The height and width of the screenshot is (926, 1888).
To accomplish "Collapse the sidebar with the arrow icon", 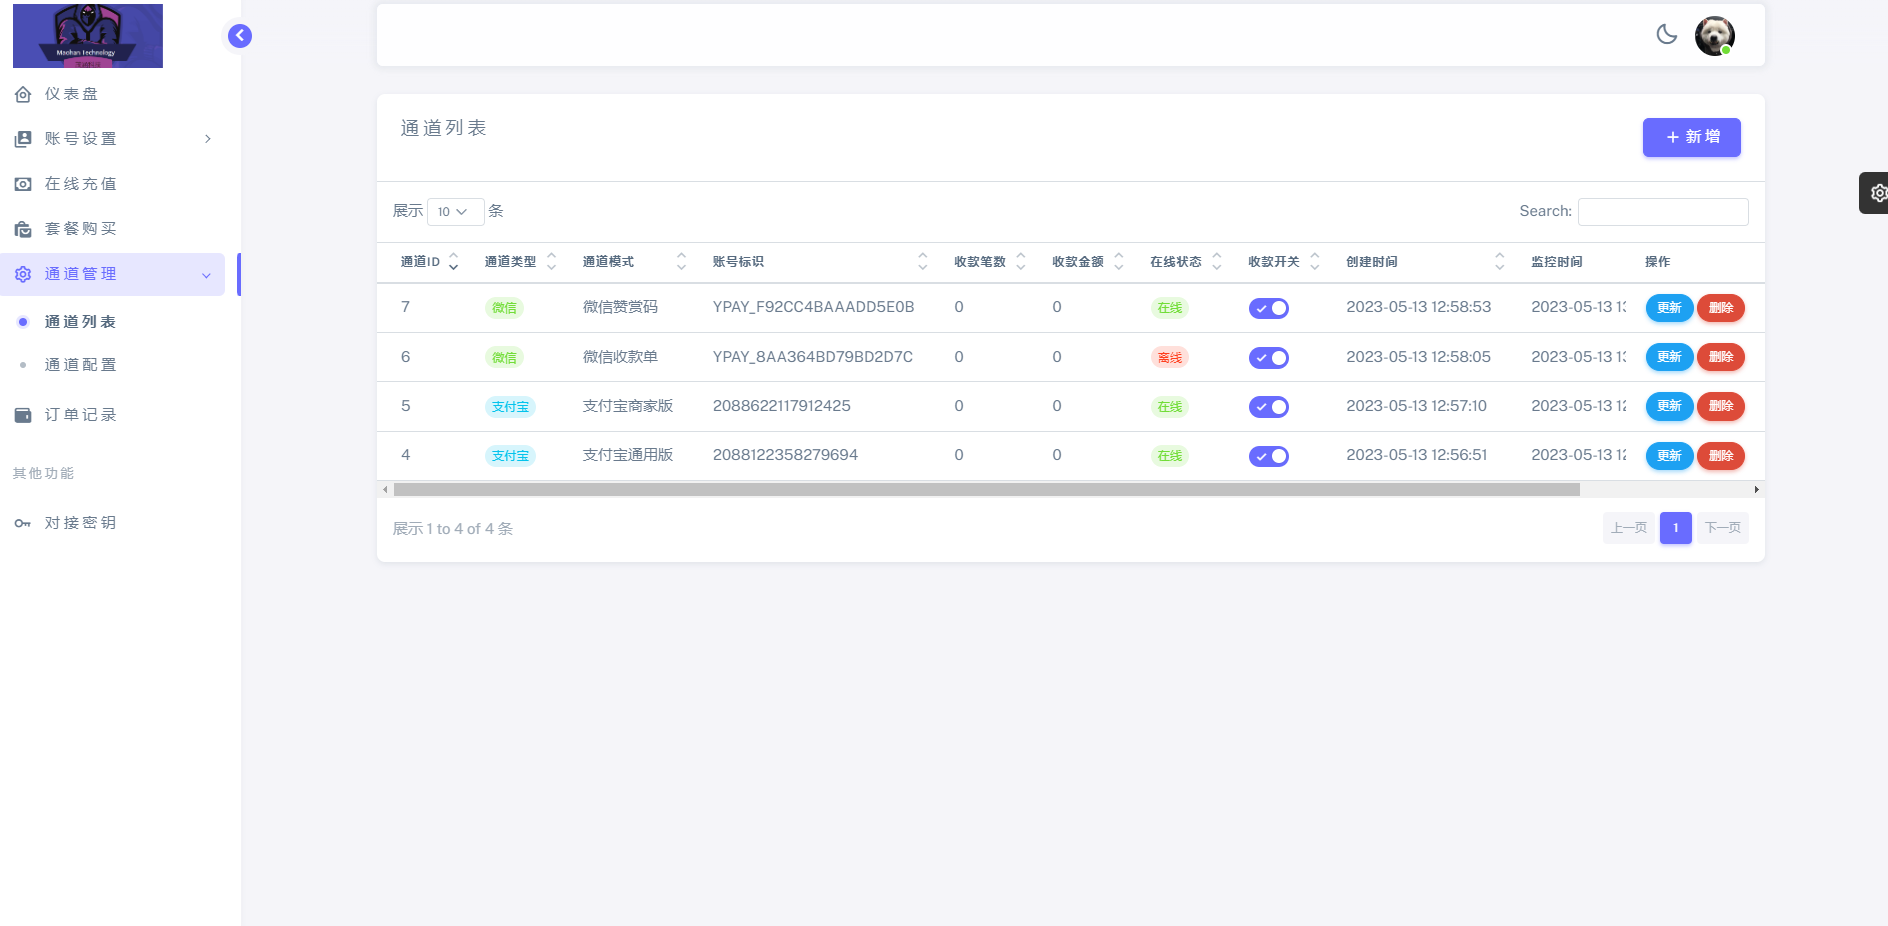I will pos(240,36).
